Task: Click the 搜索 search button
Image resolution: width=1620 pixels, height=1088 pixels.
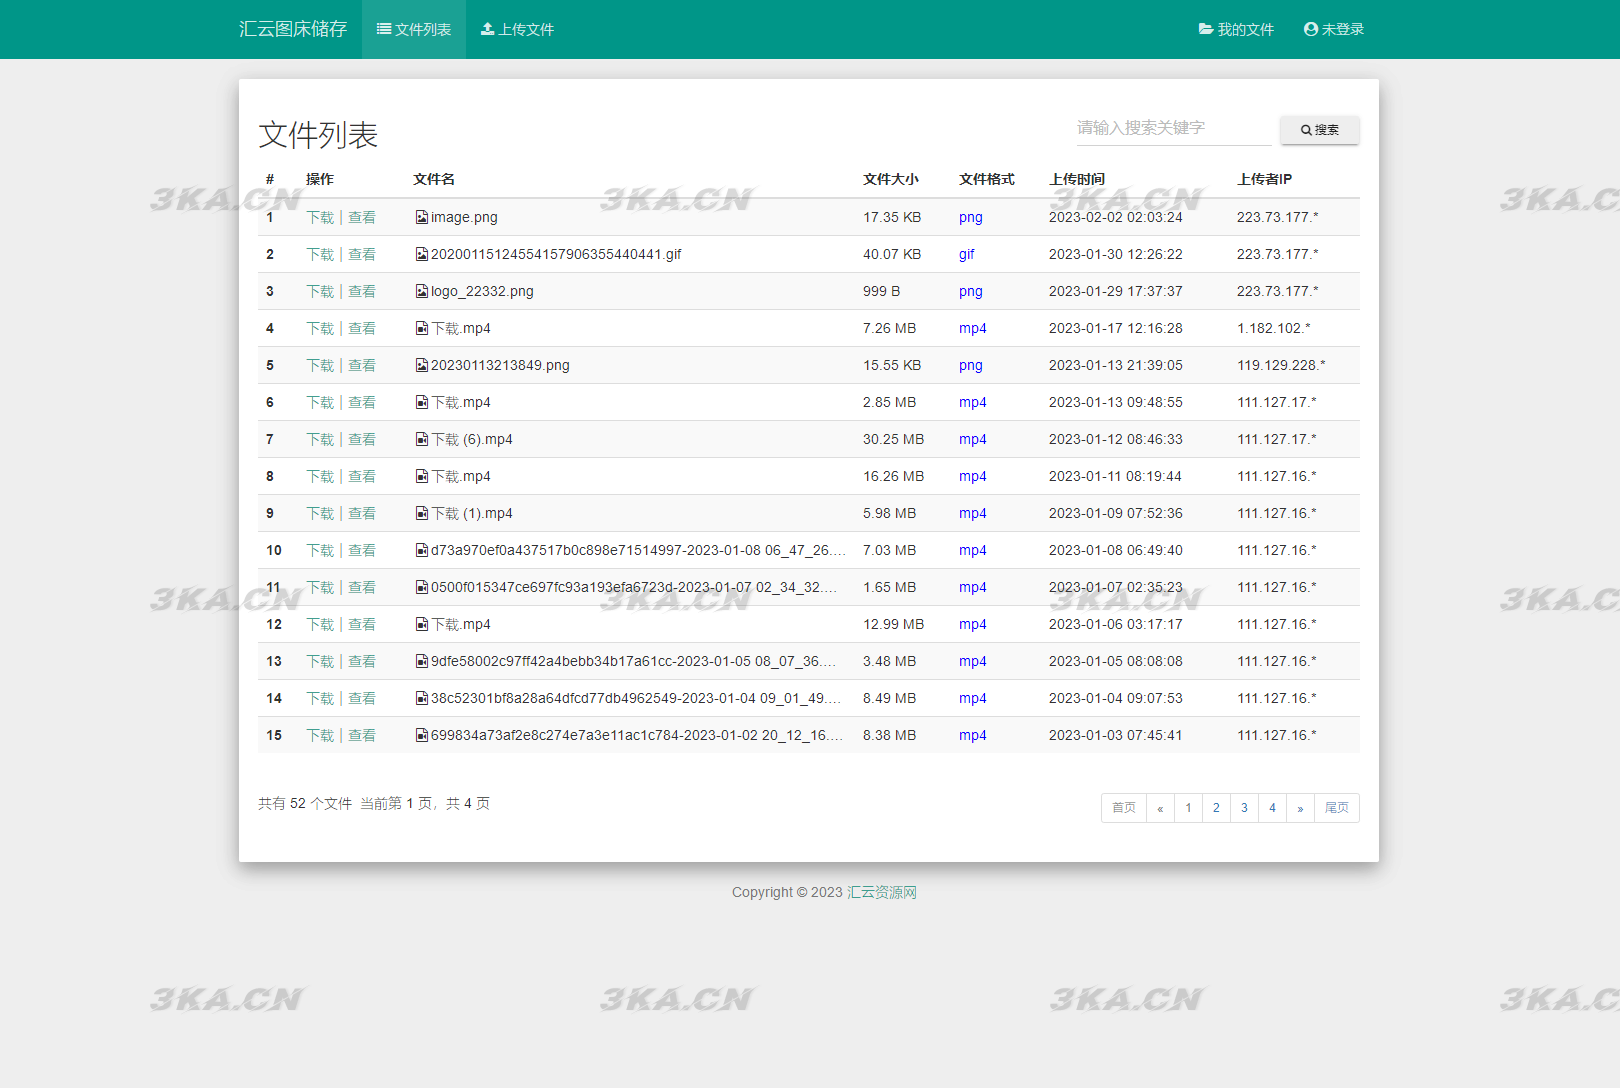Action: [1319, 130]
